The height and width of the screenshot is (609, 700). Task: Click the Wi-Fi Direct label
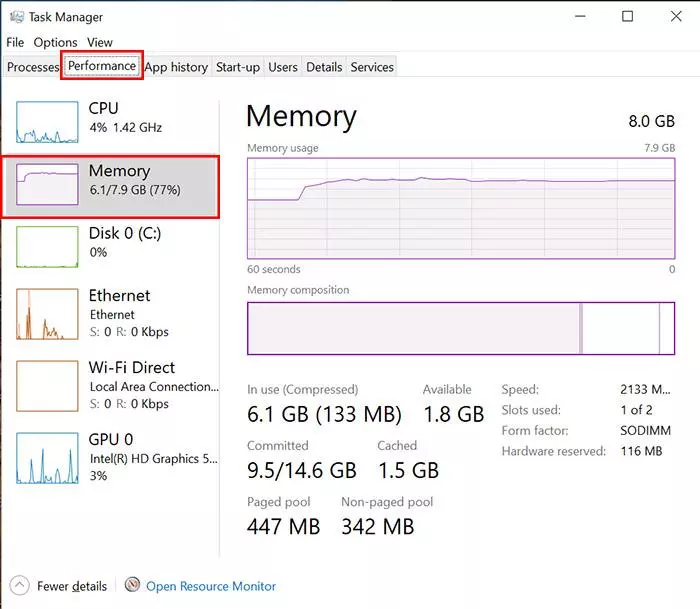[x=132, y=367]
